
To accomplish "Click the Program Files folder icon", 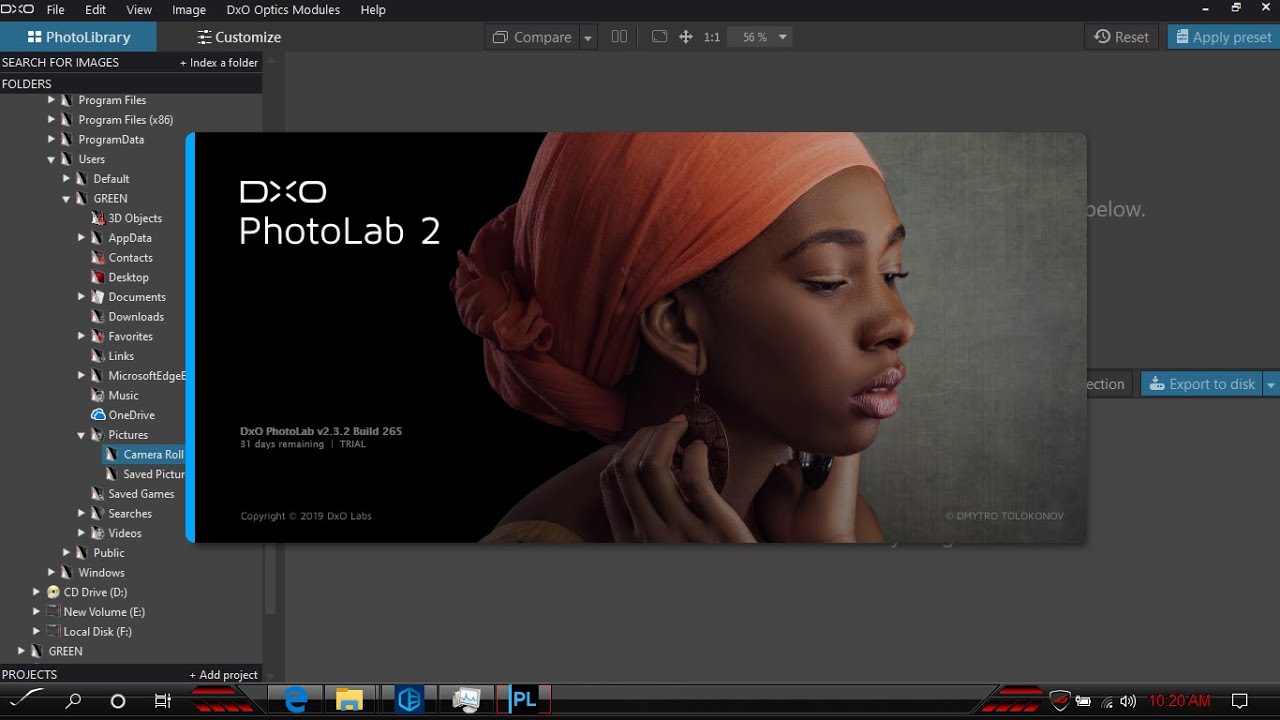I will click(66, 100).
